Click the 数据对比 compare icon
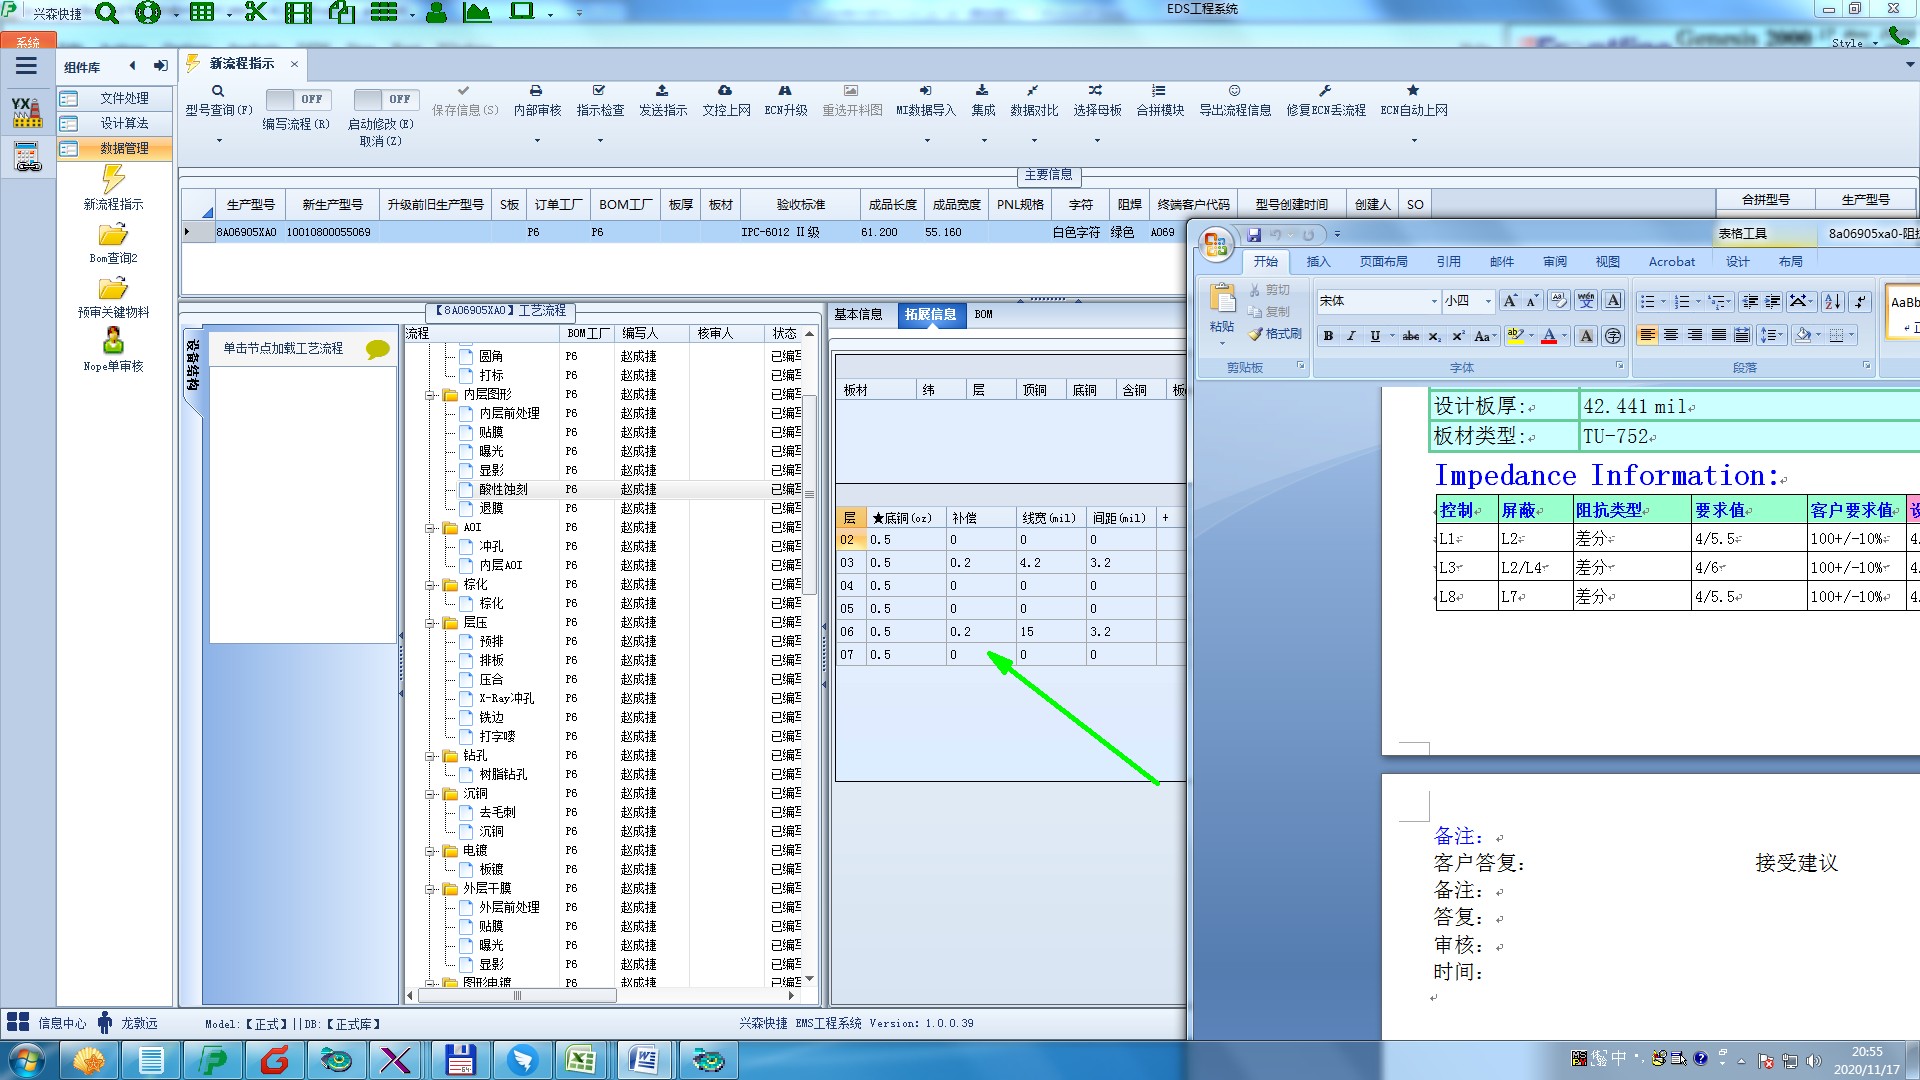1920x1080 pixels. [x=1033, y=91]
